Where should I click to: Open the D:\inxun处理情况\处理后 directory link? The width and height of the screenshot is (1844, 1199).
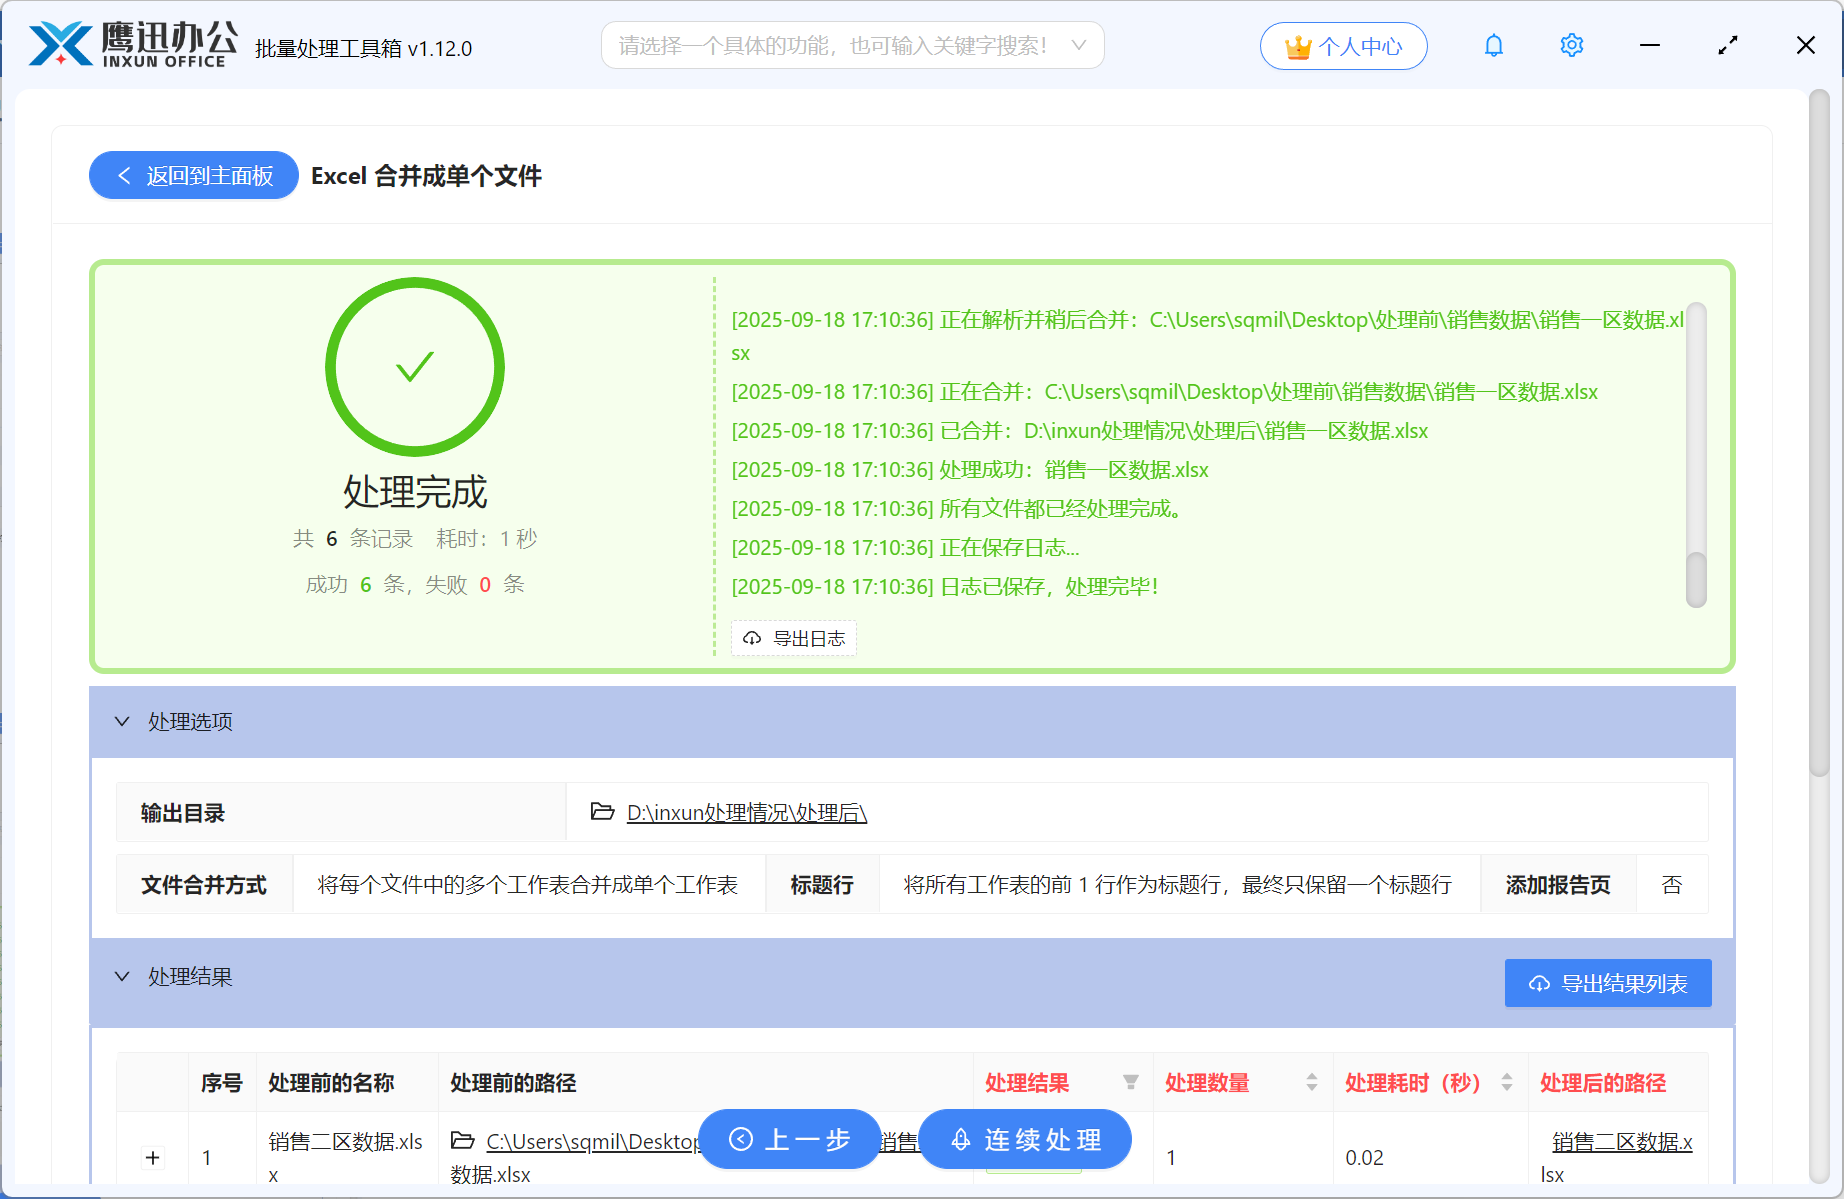[x=746, y=813]
